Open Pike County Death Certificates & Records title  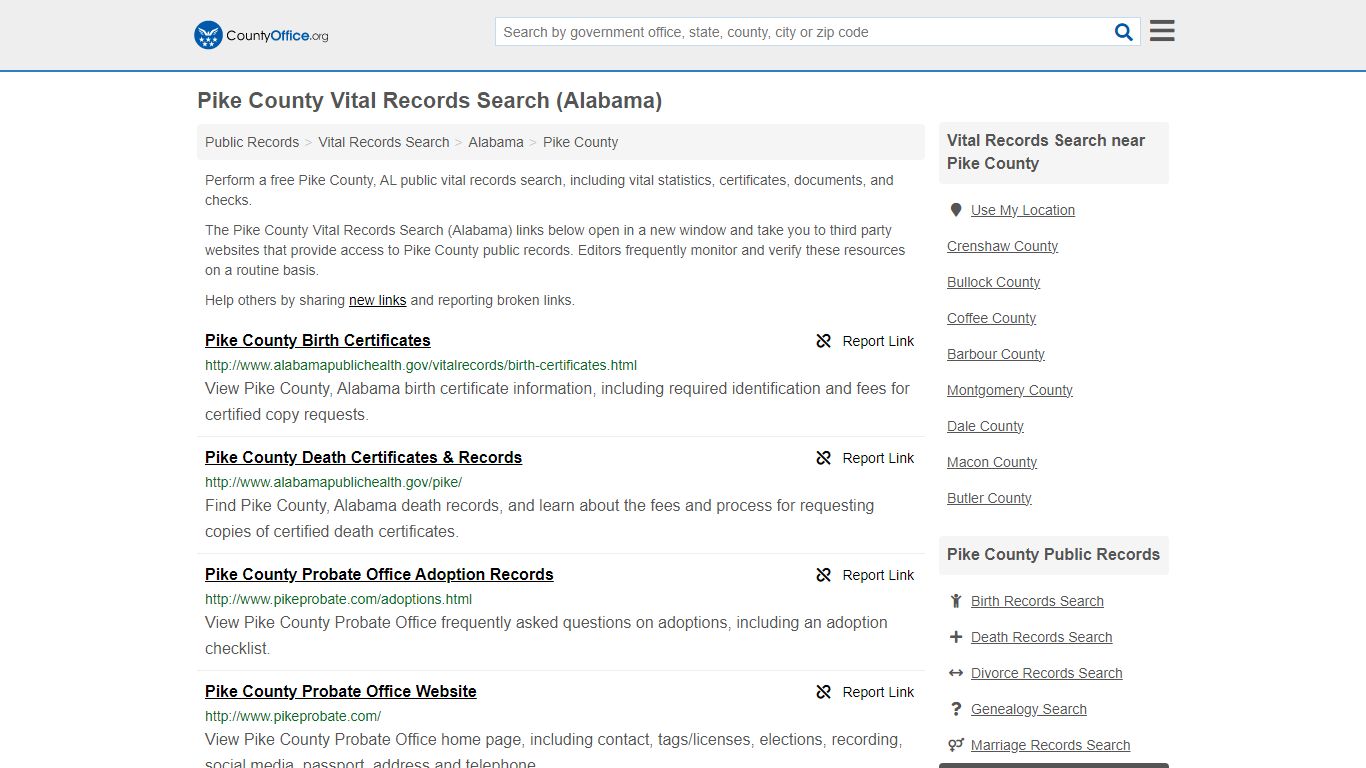coord(363,457)
